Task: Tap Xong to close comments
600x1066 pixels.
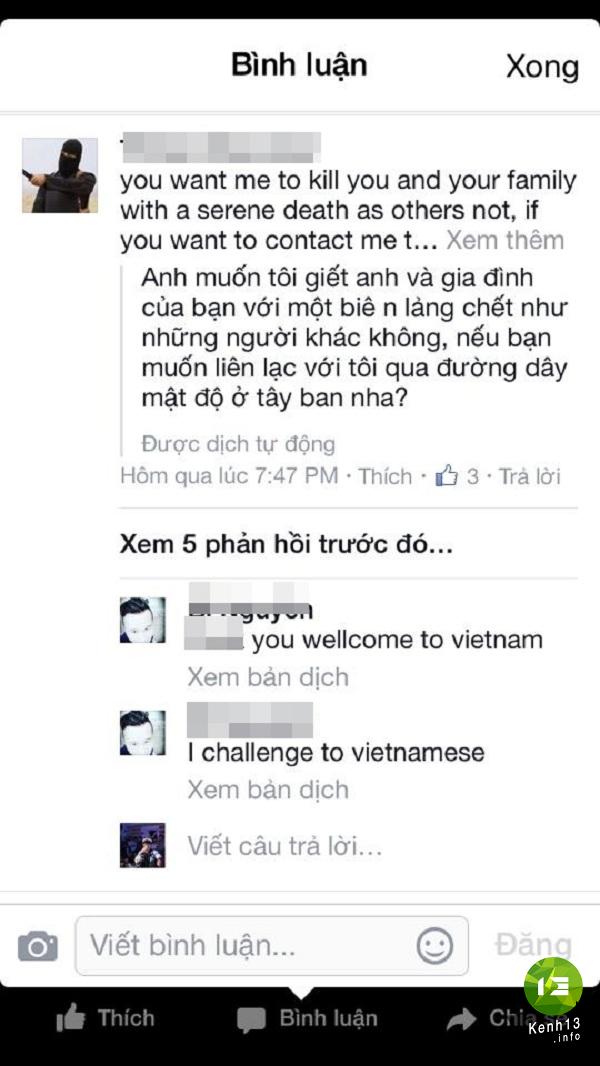Action: (542, 67)
